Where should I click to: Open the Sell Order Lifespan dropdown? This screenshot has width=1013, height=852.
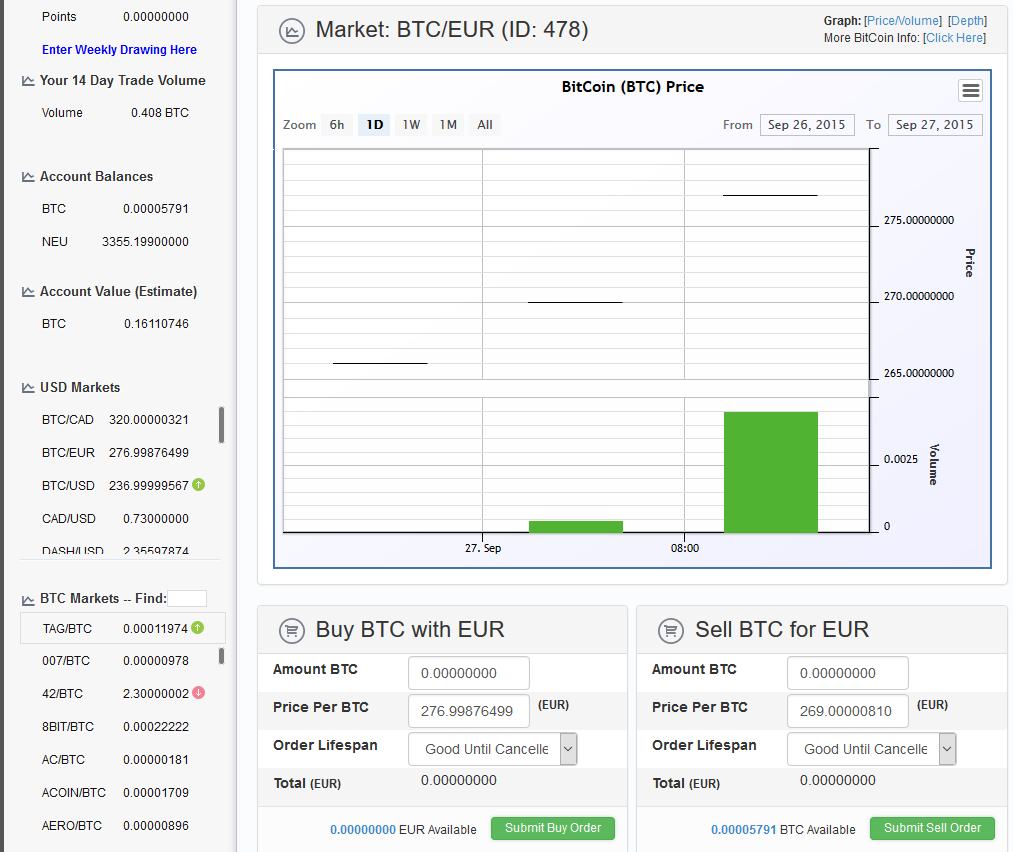tap(872, 749)
